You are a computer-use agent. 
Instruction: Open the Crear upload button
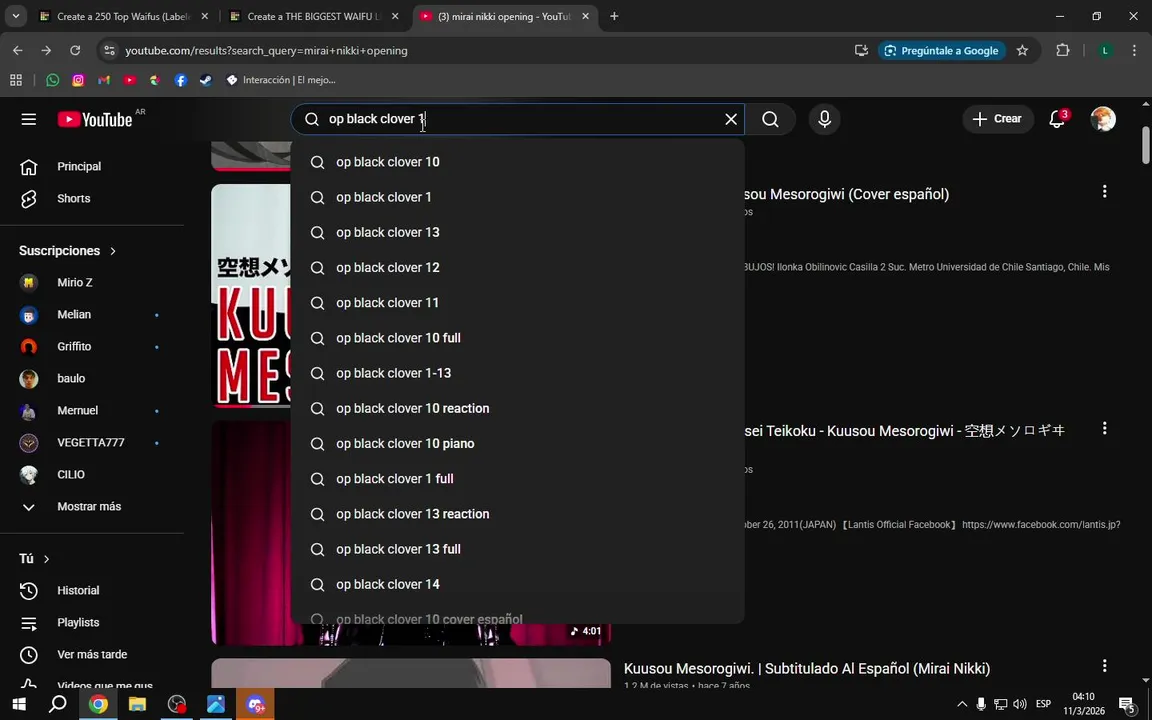997,119
